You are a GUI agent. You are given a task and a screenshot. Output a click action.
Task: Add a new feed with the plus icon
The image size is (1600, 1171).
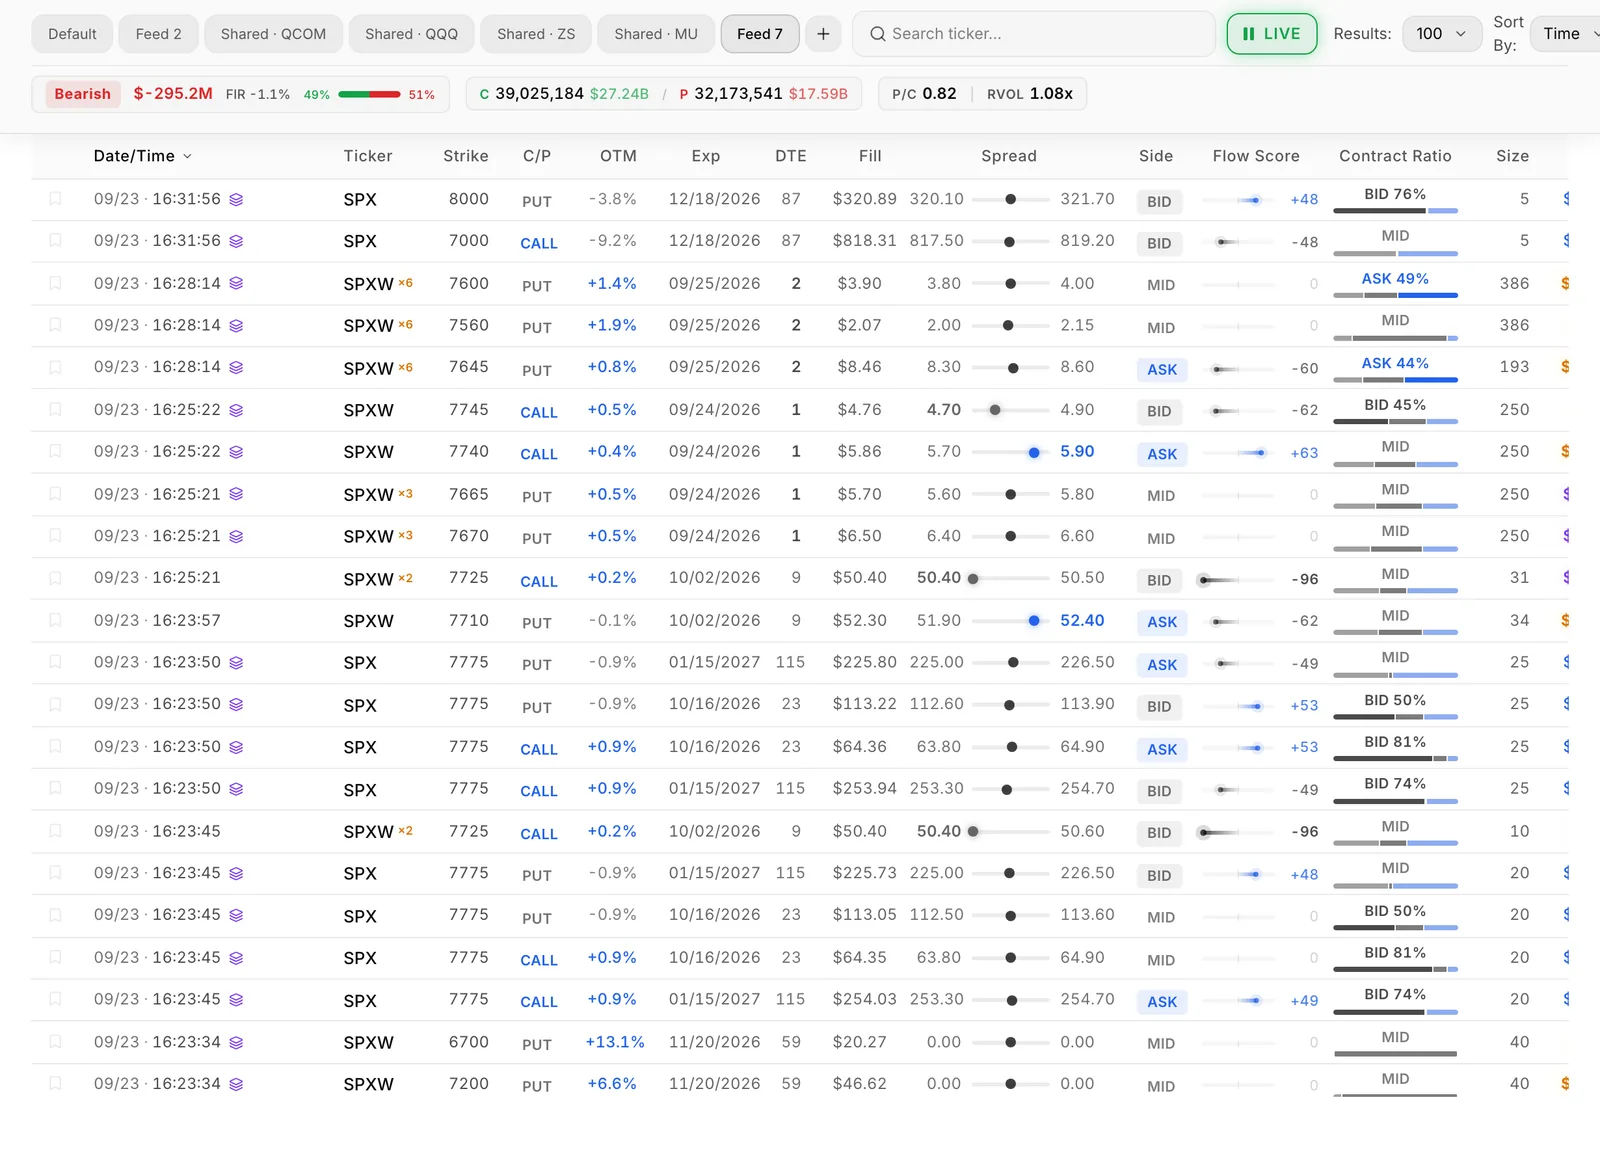(x=823, y=34)
